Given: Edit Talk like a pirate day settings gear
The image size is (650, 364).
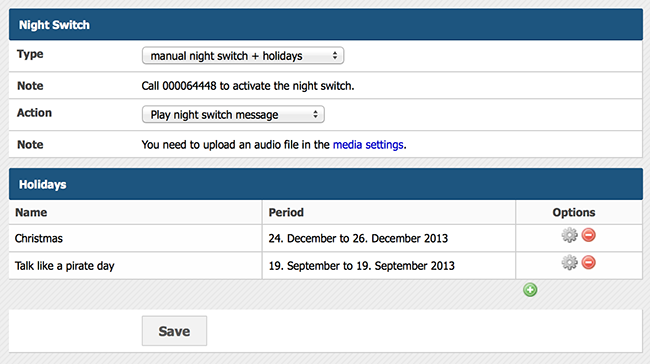Looking at the screenshot, I should coord(569,262).
